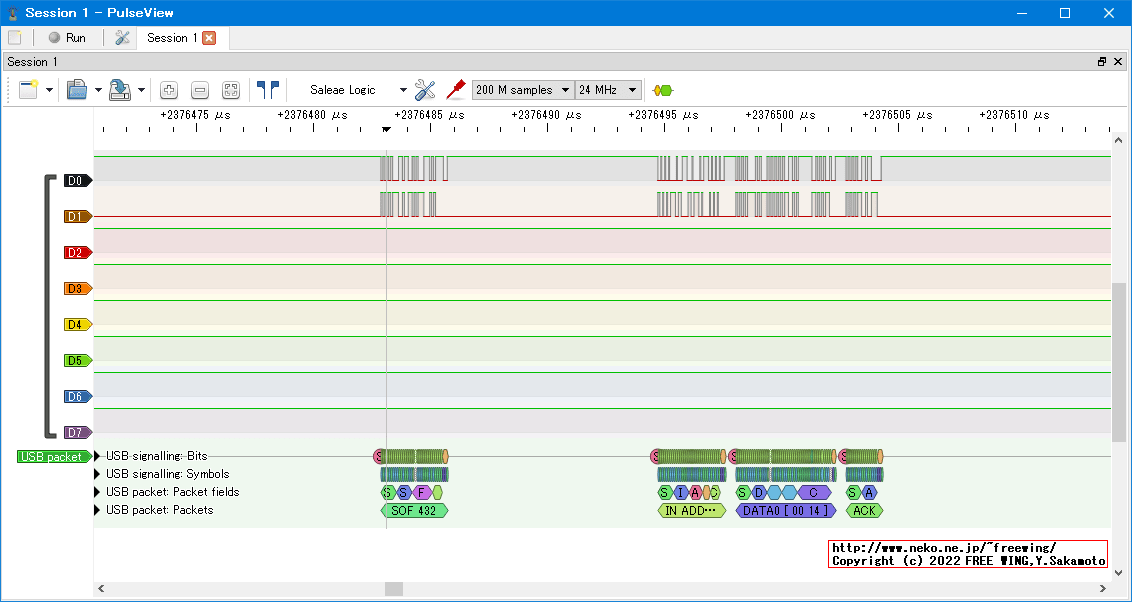Click the zoom out icon
The height and width of the screenshot is (602, 1132).
[x=200, y=90]
